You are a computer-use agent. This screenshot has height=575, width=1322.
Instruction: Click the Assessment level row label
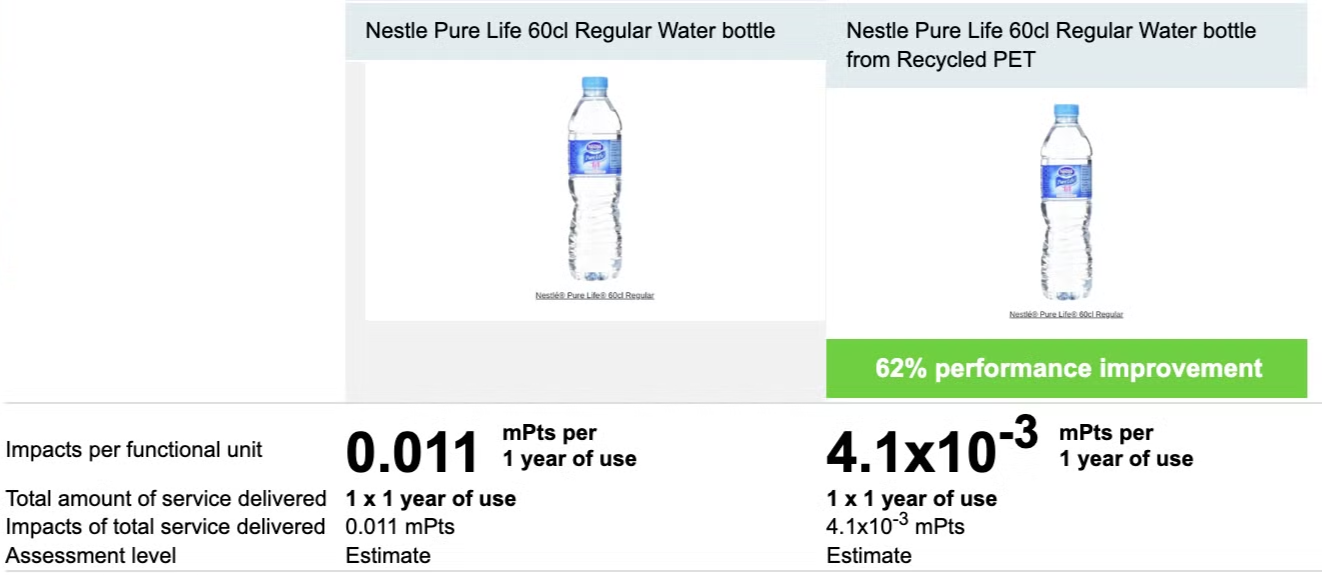[91, 556]
